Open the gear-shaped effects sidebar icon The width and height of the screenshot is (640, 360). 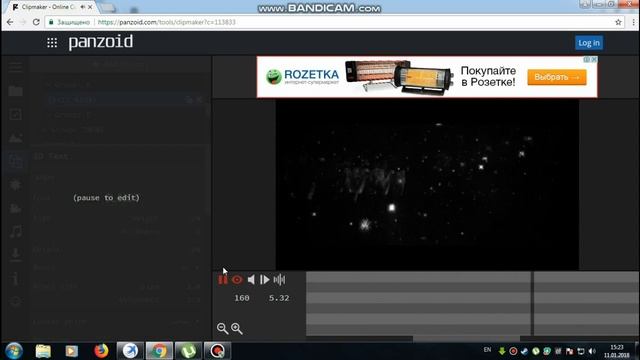(16, 184)
